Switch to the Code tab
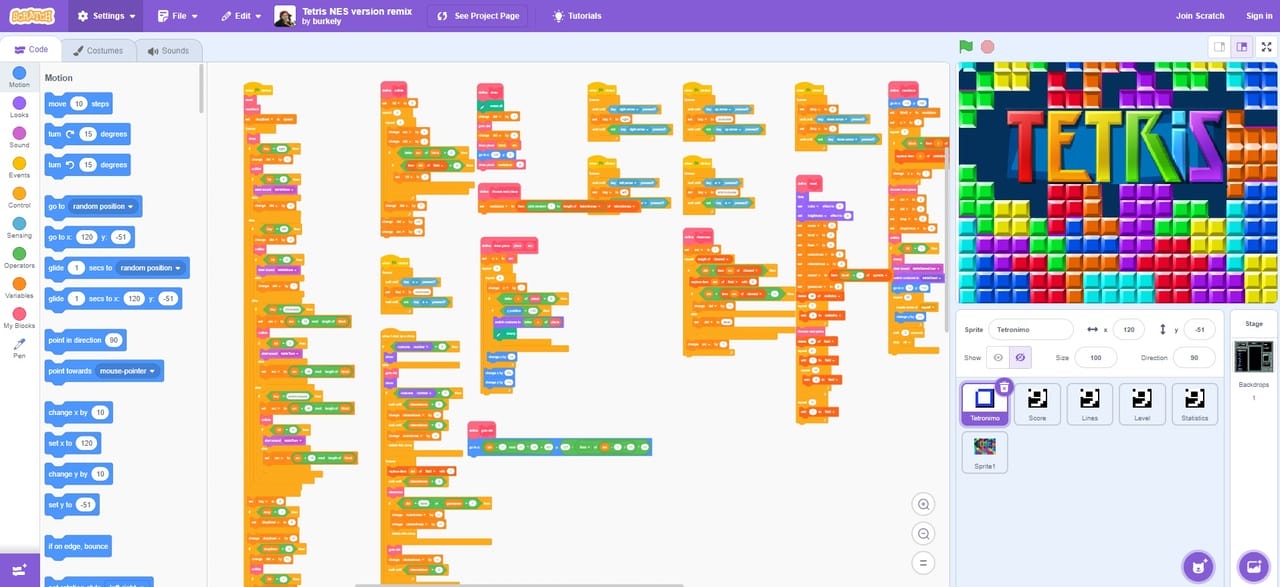 point(31,49)
